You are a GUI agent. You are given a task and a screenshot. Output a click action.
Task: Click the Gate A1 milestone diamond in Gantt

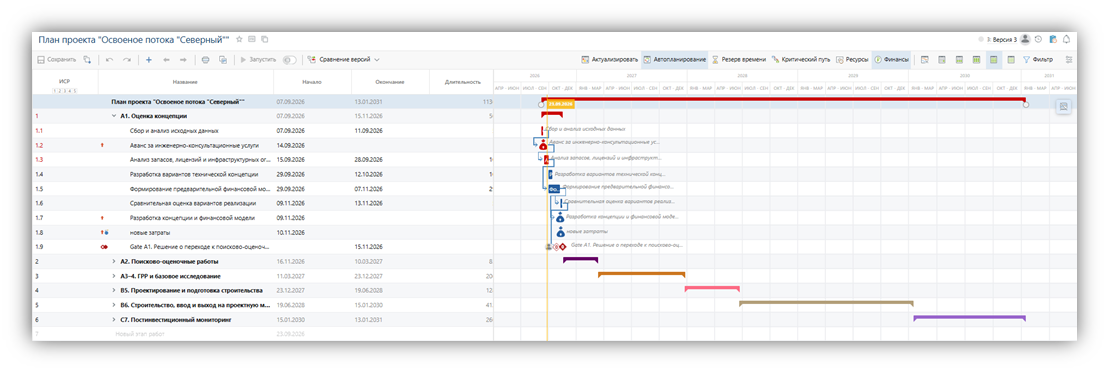(563, 247)
